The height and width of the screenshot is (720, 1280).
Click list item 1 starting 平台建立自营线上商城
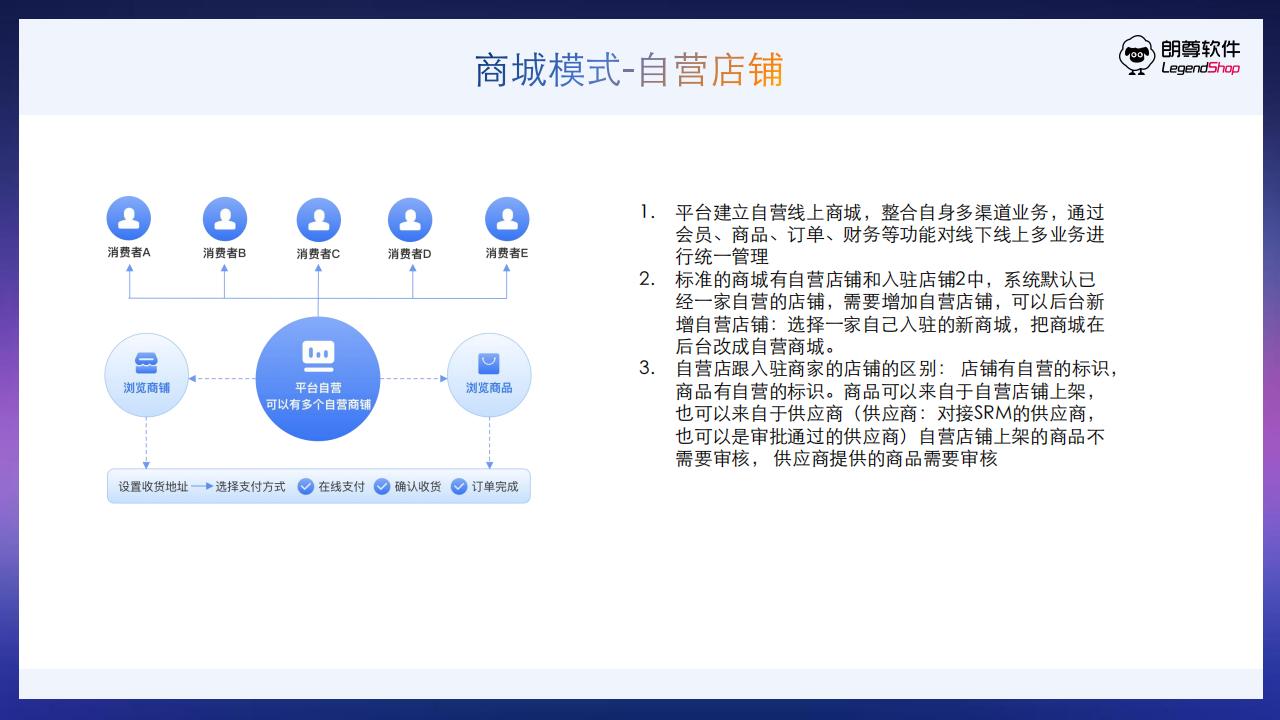(x=872, y=235)
